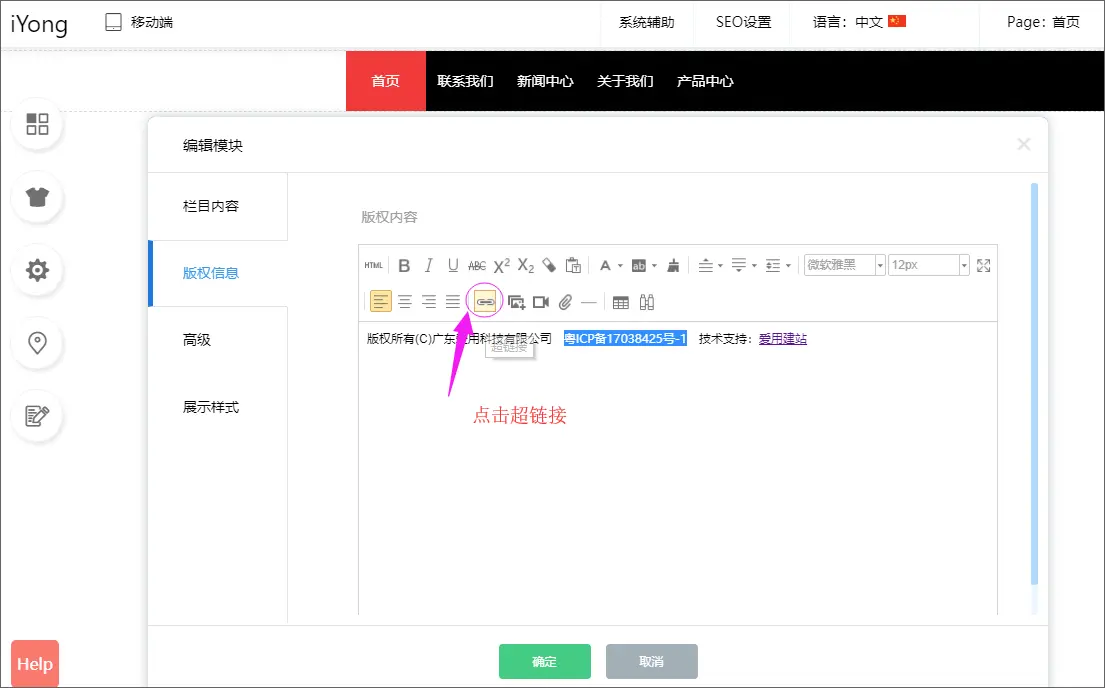This screenshot has height=688, width=1105.
Task: Insert a table using the table icon
Action: [x=620, y=302]
